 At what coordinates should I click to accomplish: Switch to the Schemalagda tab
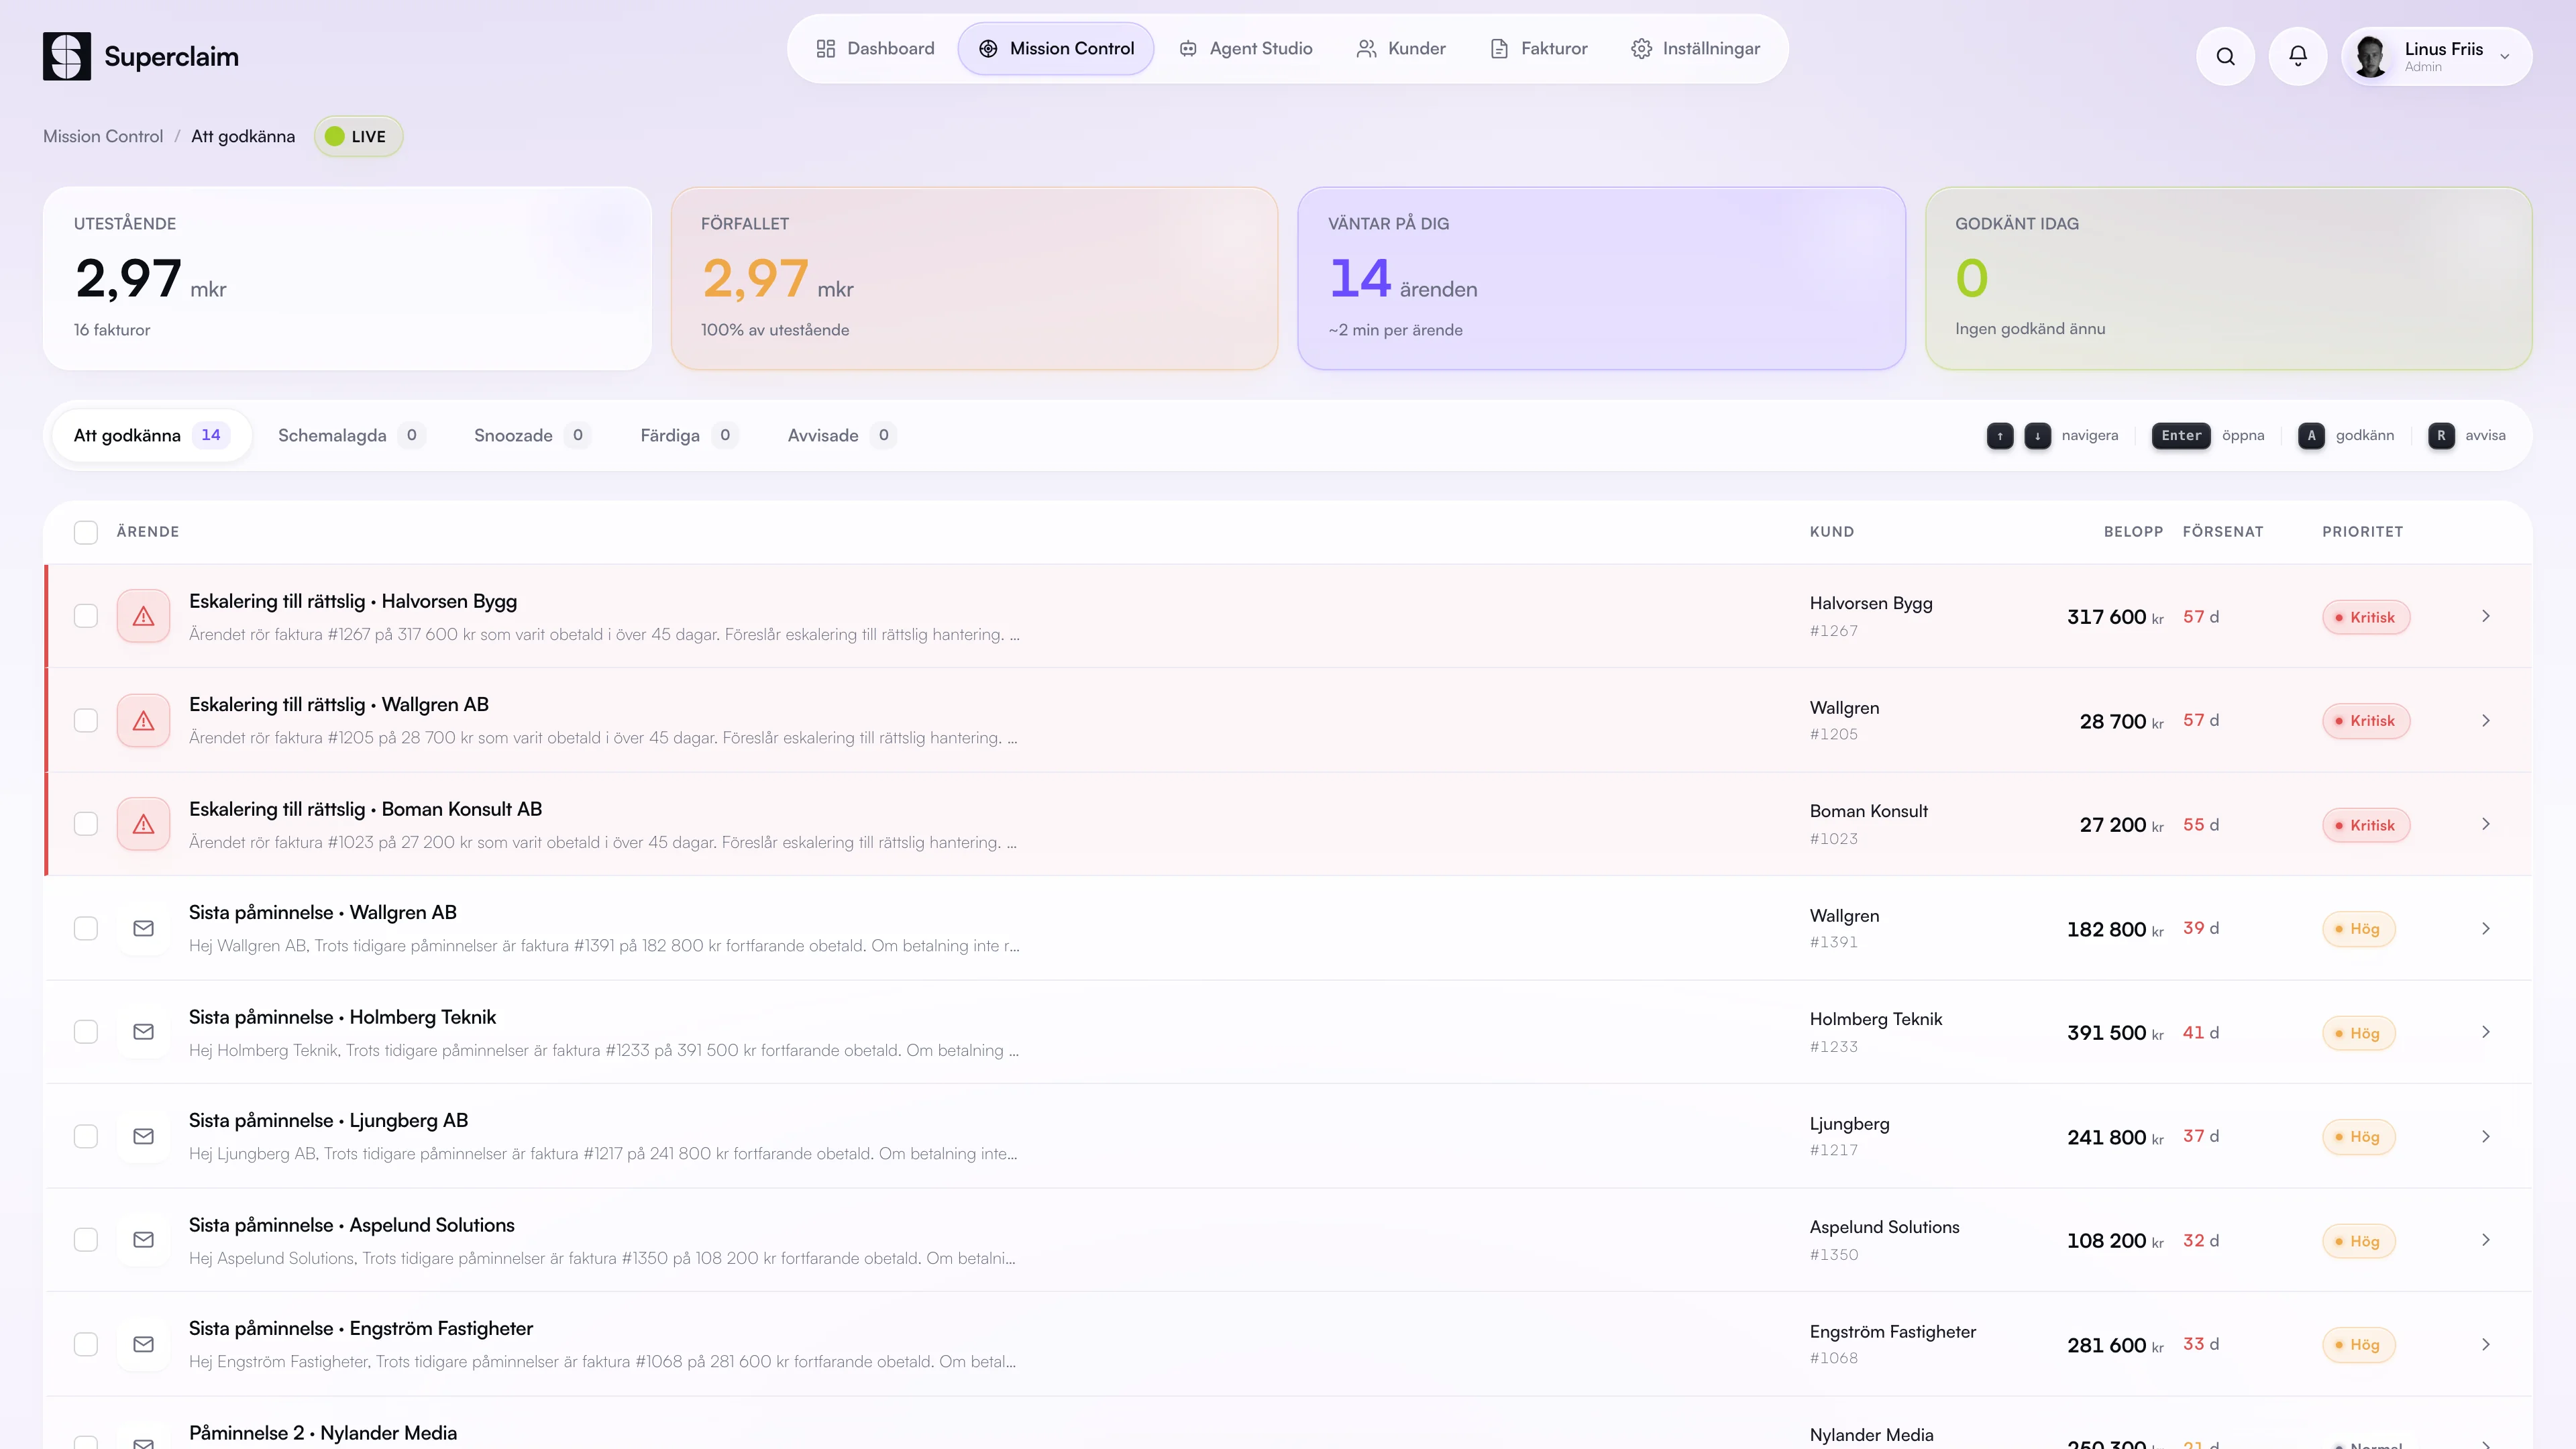351,435
